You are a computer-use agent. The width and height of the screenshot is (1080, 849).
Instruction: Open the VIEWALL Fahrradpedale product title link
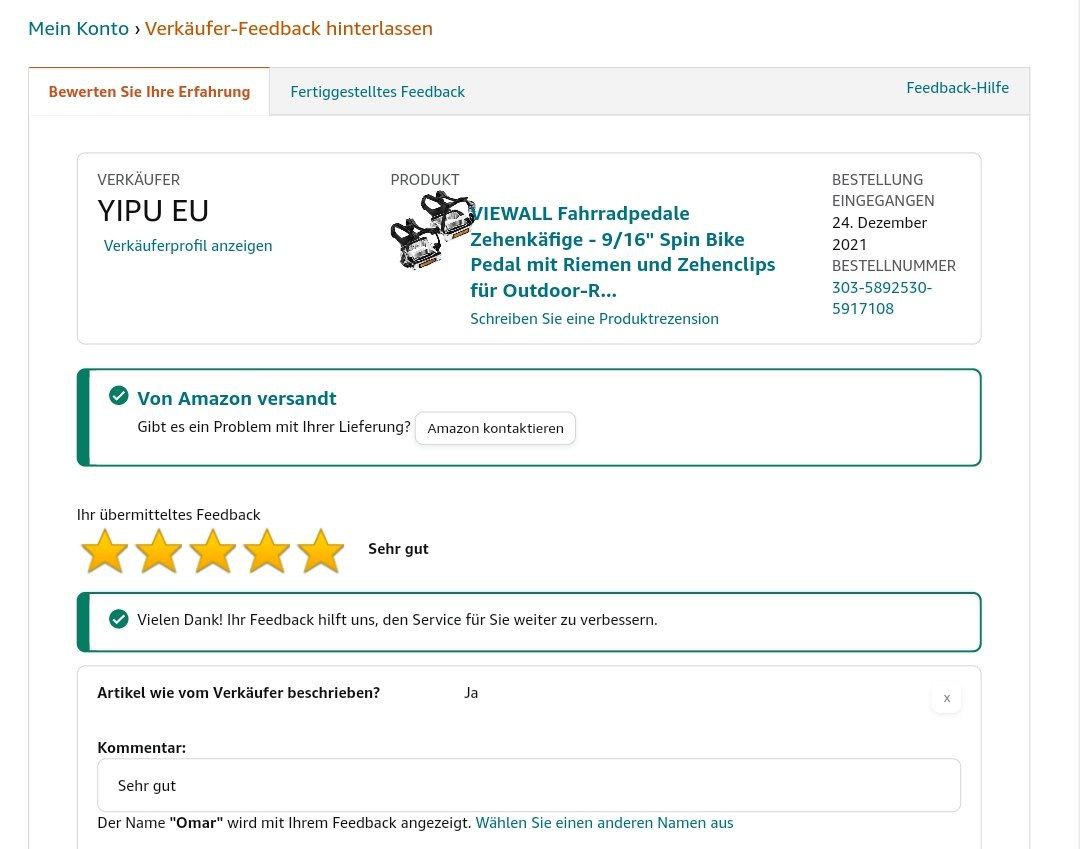click(622, 252)
